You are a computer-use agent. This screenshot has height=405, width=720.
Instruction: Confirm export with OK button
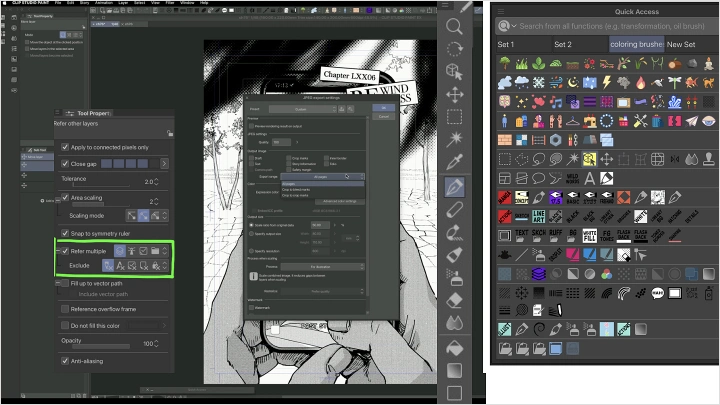(383, 107)
